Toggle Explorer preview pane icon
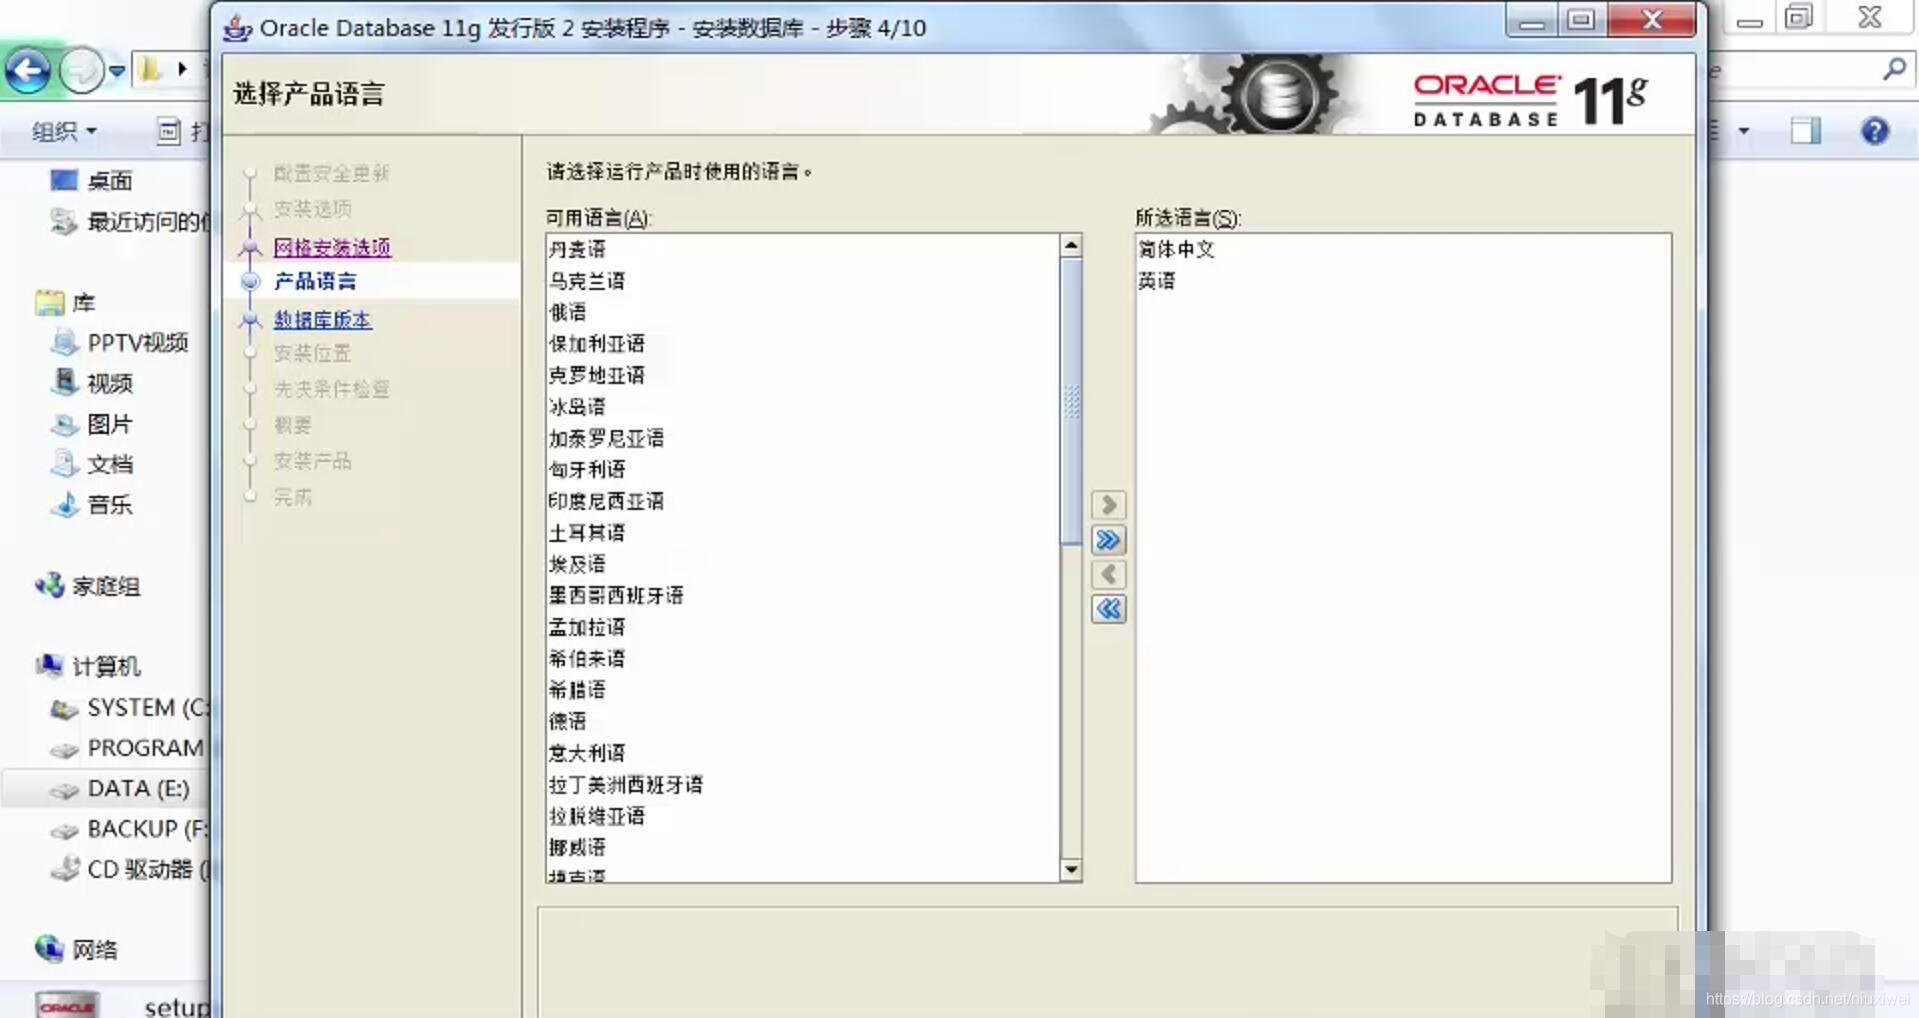The width and height of the screenshot is (1919, 1018). coord(1806,131)
